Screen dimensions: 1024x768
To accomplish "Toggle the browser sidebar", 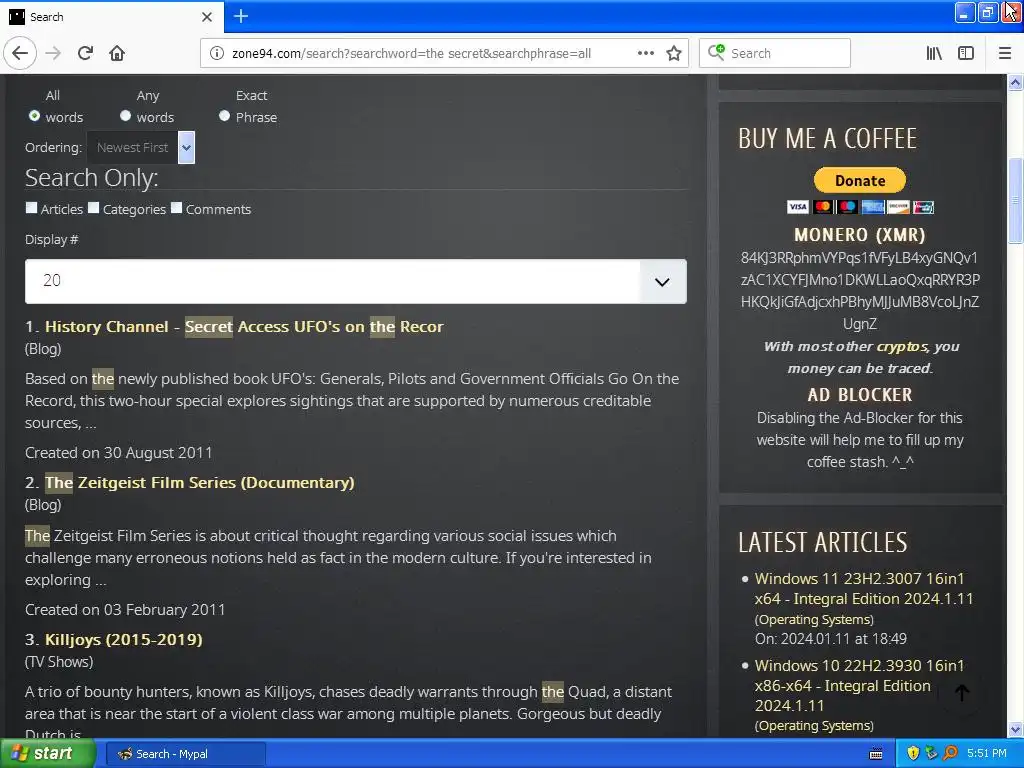I will pyautogui.click(x=966, y=53).
